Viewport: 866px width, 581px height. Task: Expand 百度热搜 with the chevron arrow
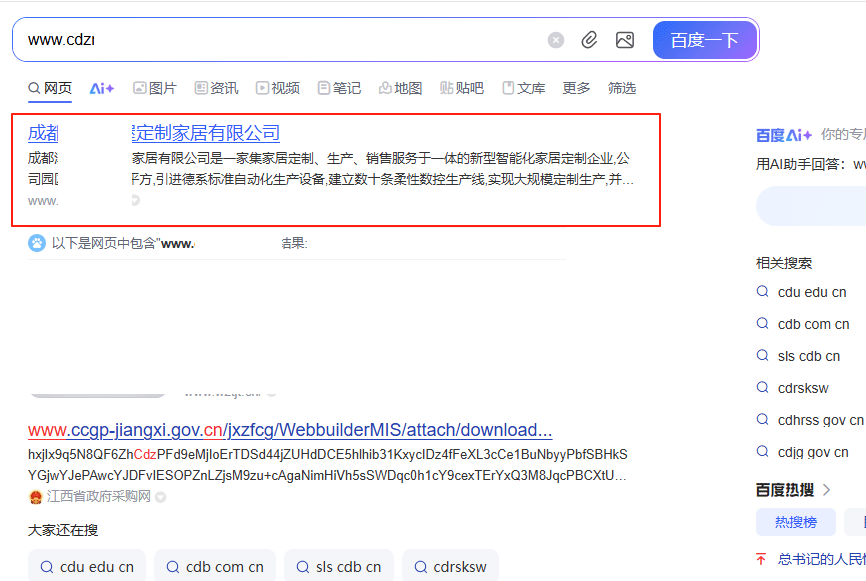(x=827, y=489)
